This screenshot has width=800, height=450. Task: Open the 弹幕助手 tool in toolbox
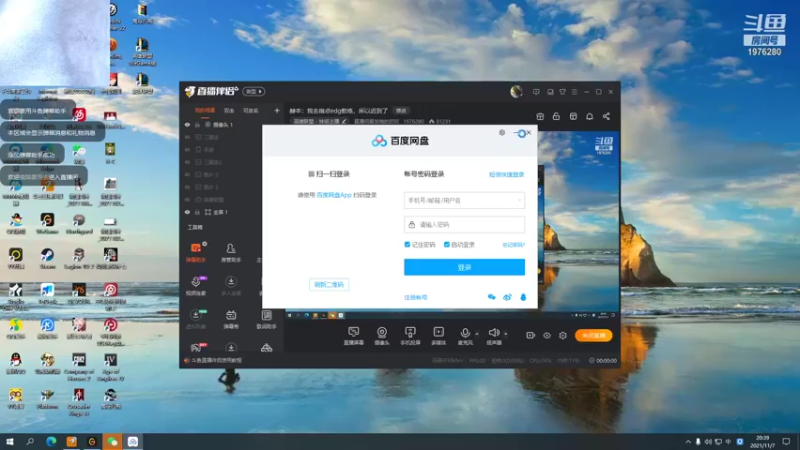point(196,252)
